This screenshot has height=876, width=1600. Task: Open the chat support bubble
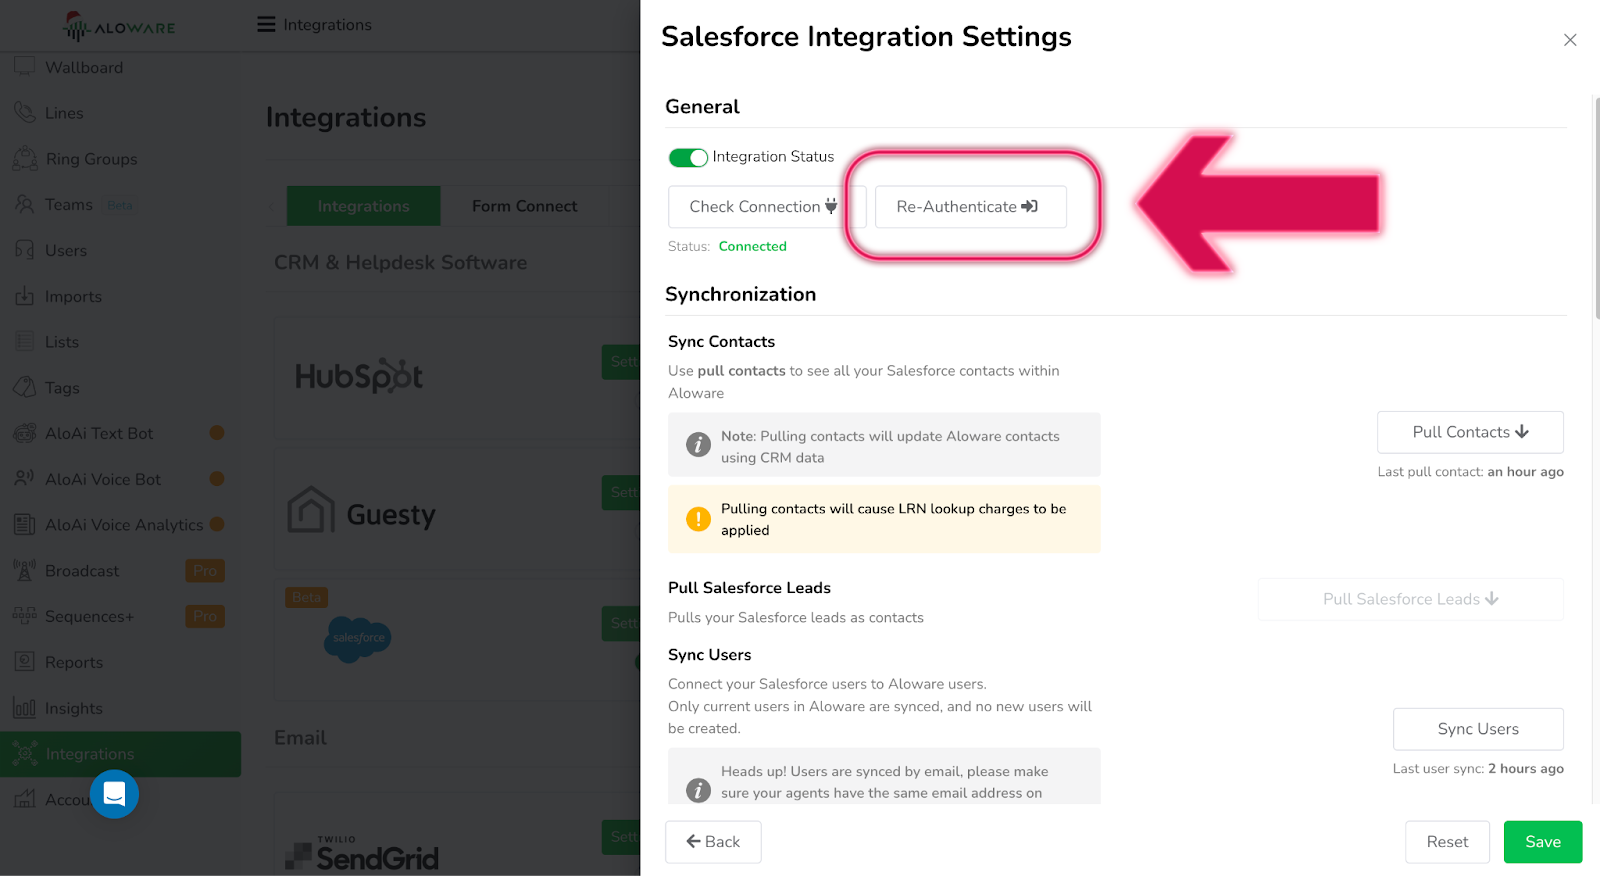114,794
